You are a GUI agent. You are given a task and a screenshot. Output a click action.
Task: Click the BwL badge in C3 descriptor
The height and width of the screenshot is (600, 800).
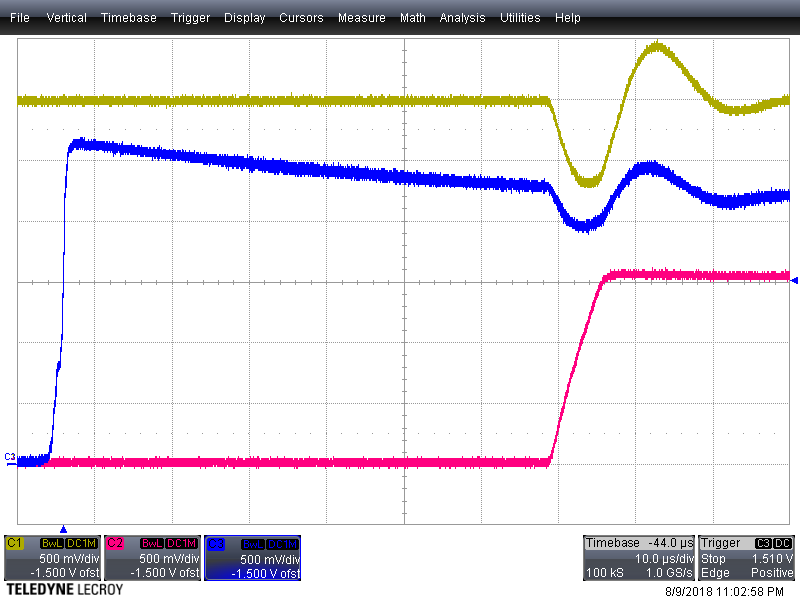(x=253, y=544)
